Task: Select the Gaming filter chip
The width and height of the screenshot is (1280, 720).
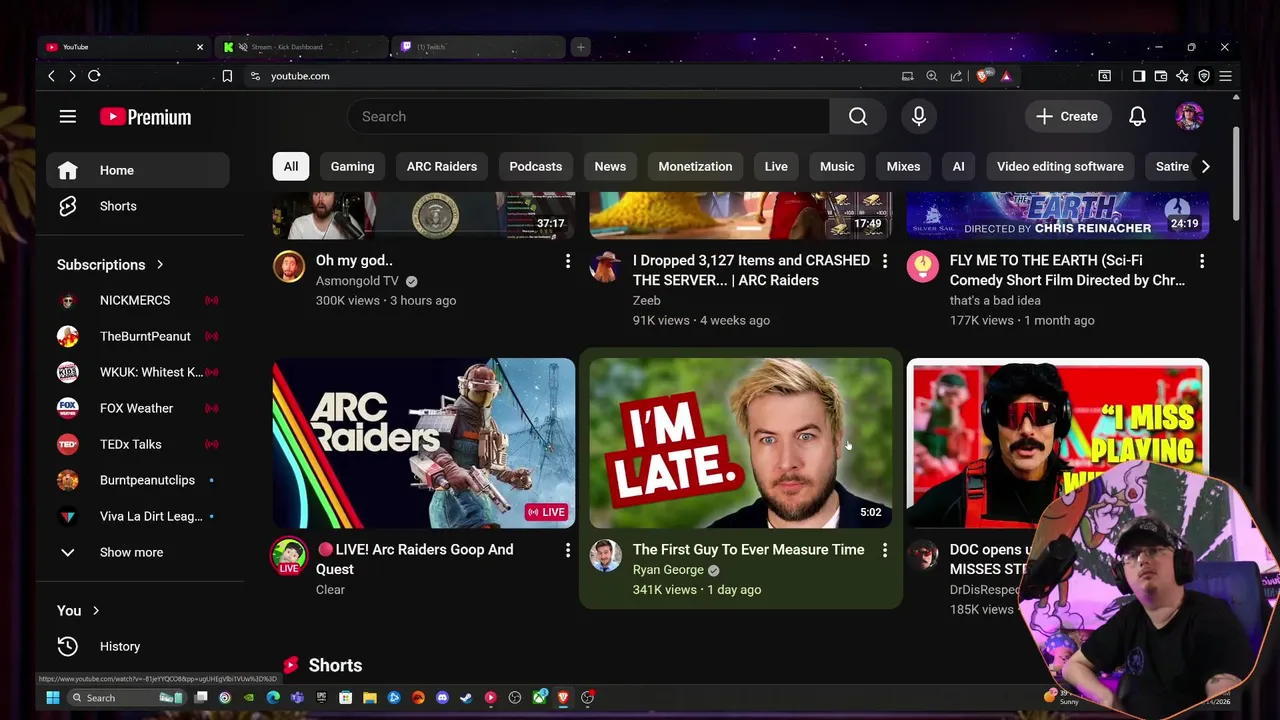Action: pos(352,166)
